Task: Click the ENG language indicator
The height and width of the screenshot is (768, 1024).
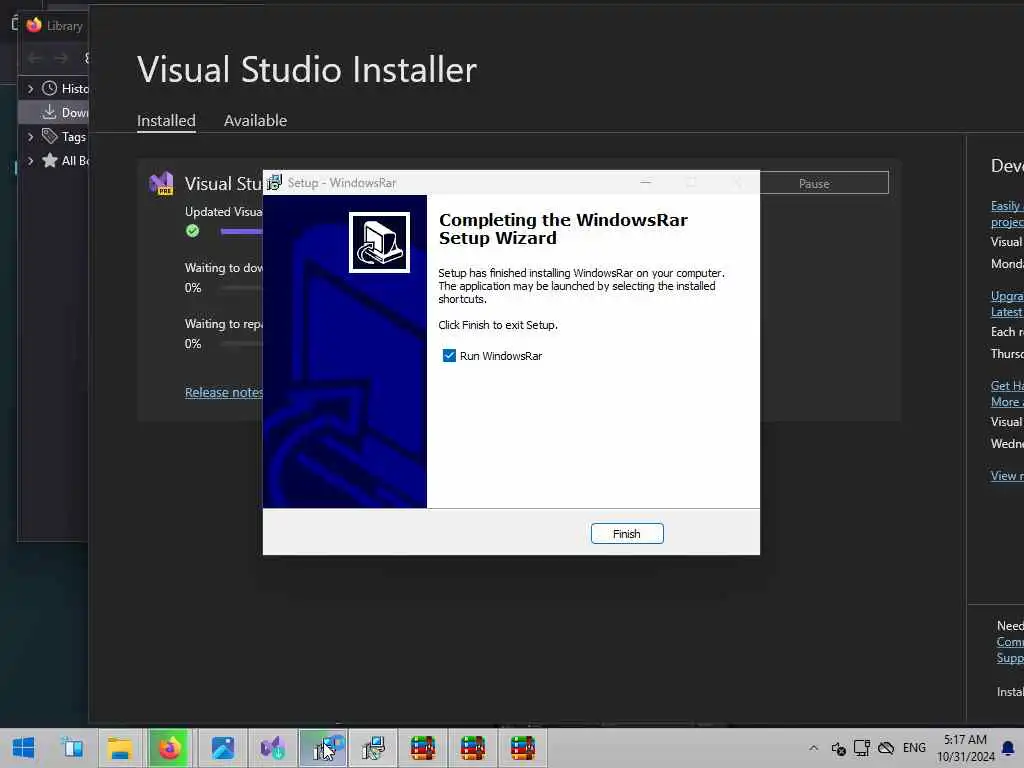Action: coord(914,748)
